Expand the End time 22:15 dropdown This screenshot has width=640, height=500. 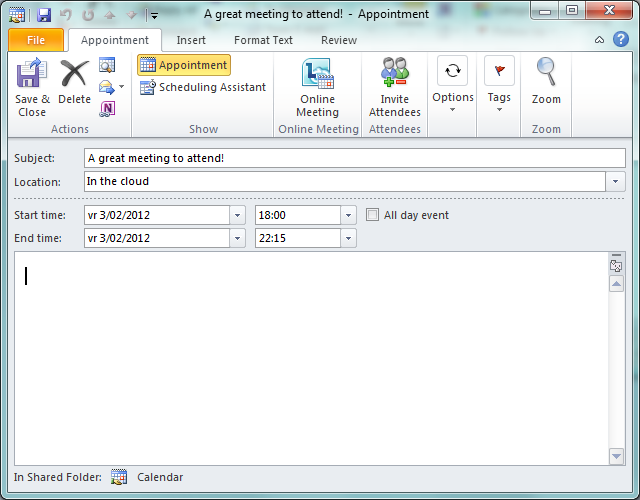pos(348,238)
